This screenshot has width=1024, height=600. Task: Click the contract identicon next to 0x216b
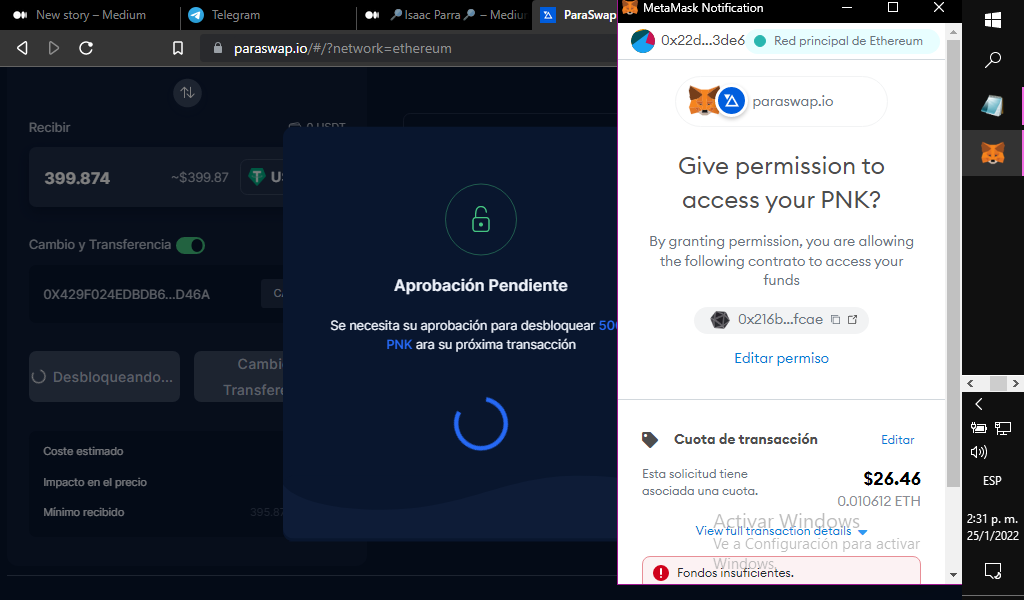(x=720, y=320)
